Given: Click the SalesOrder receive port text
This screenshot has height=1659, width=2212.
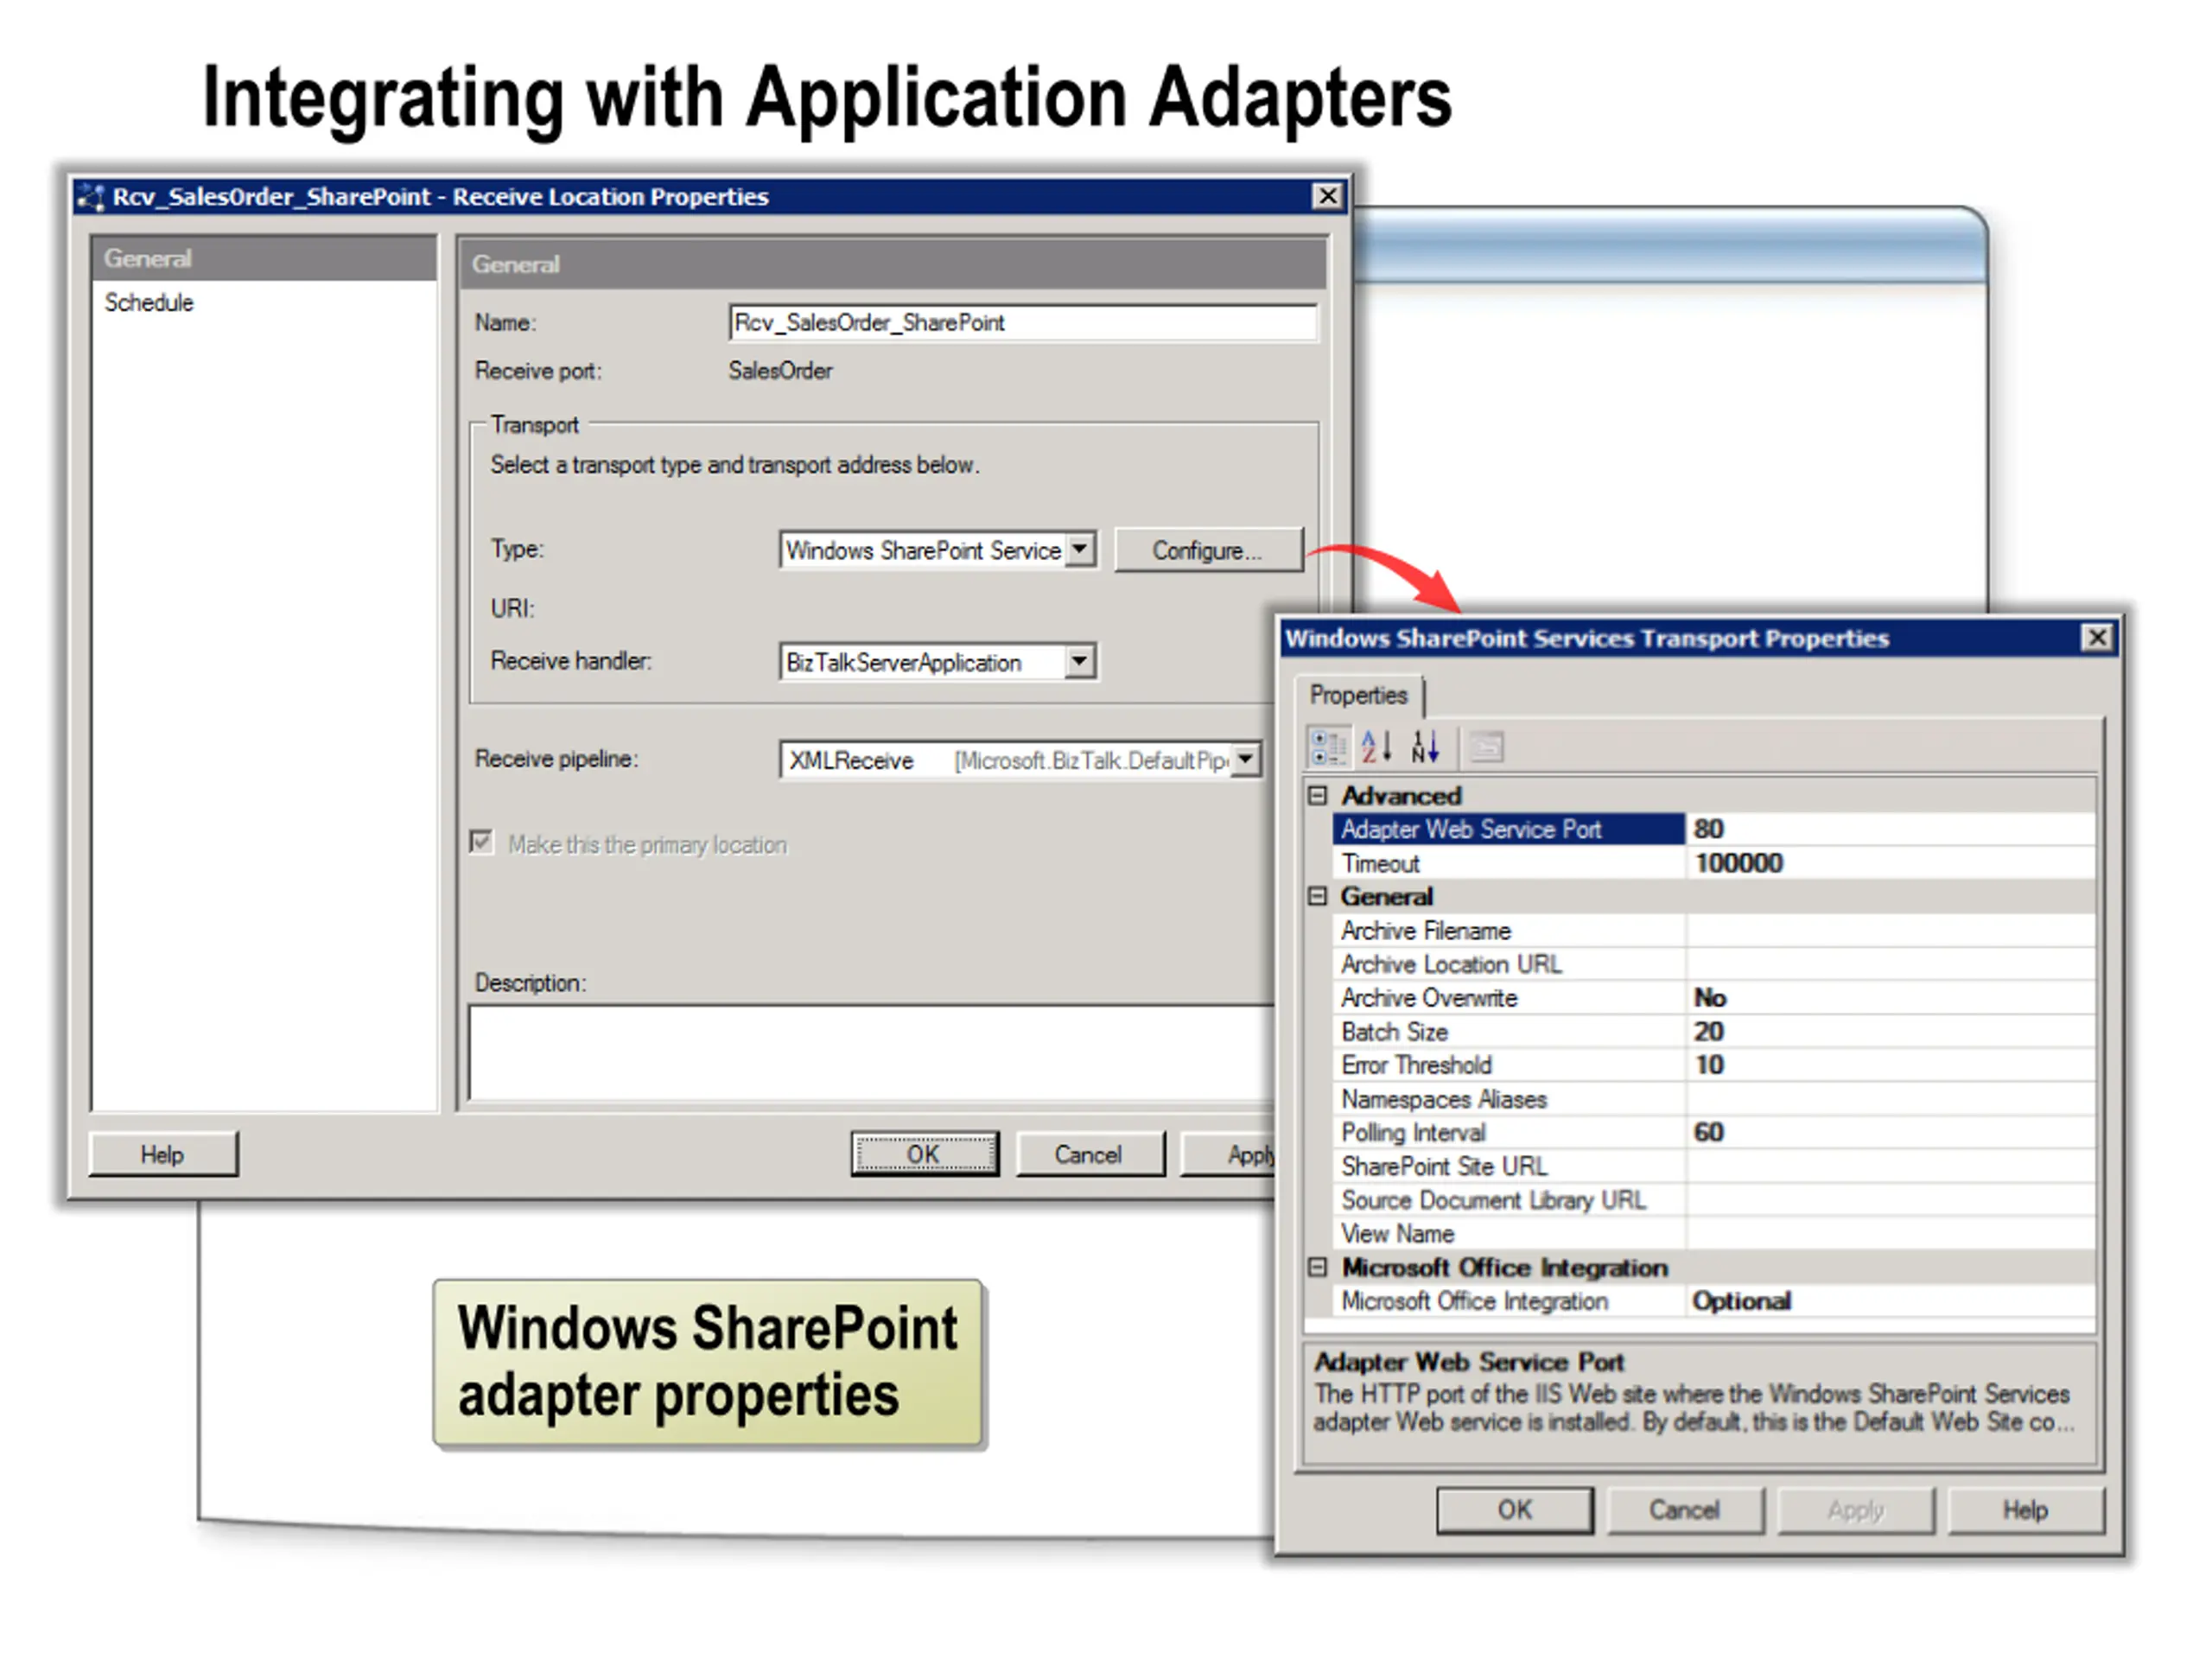Looking at the screenshot, I should click(780, 371).
